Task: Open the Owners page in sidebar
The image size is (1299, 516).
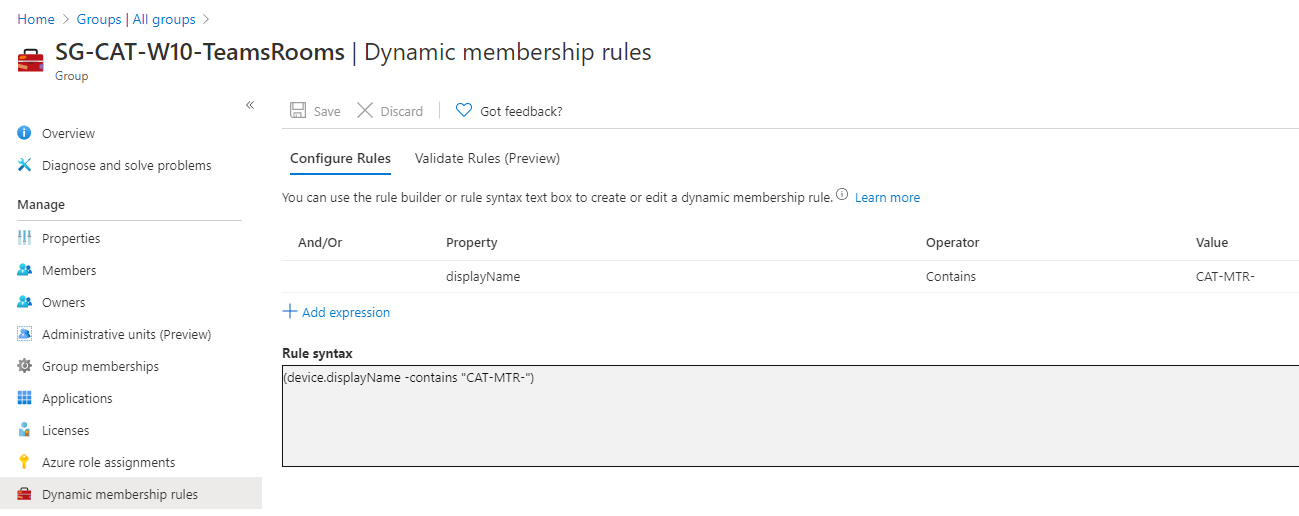Action: click(63, 302)
